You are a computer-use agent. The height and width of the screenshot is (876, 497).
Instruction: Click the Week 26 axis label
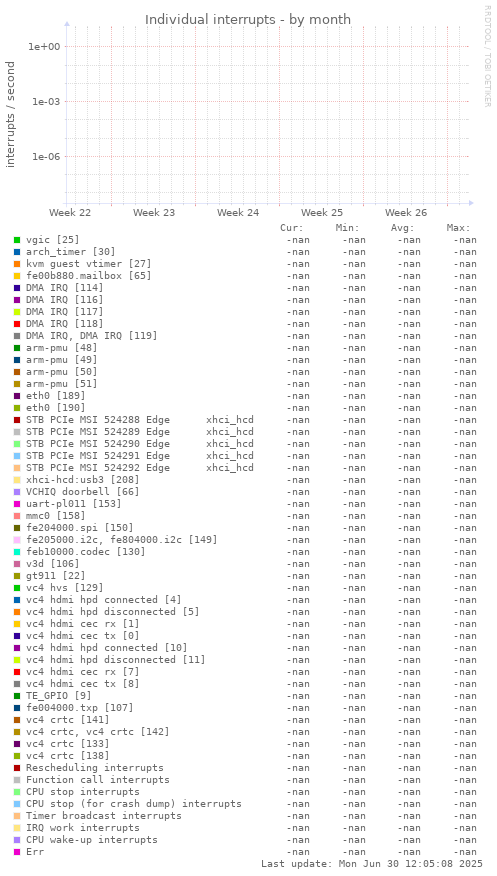[406, 212]
